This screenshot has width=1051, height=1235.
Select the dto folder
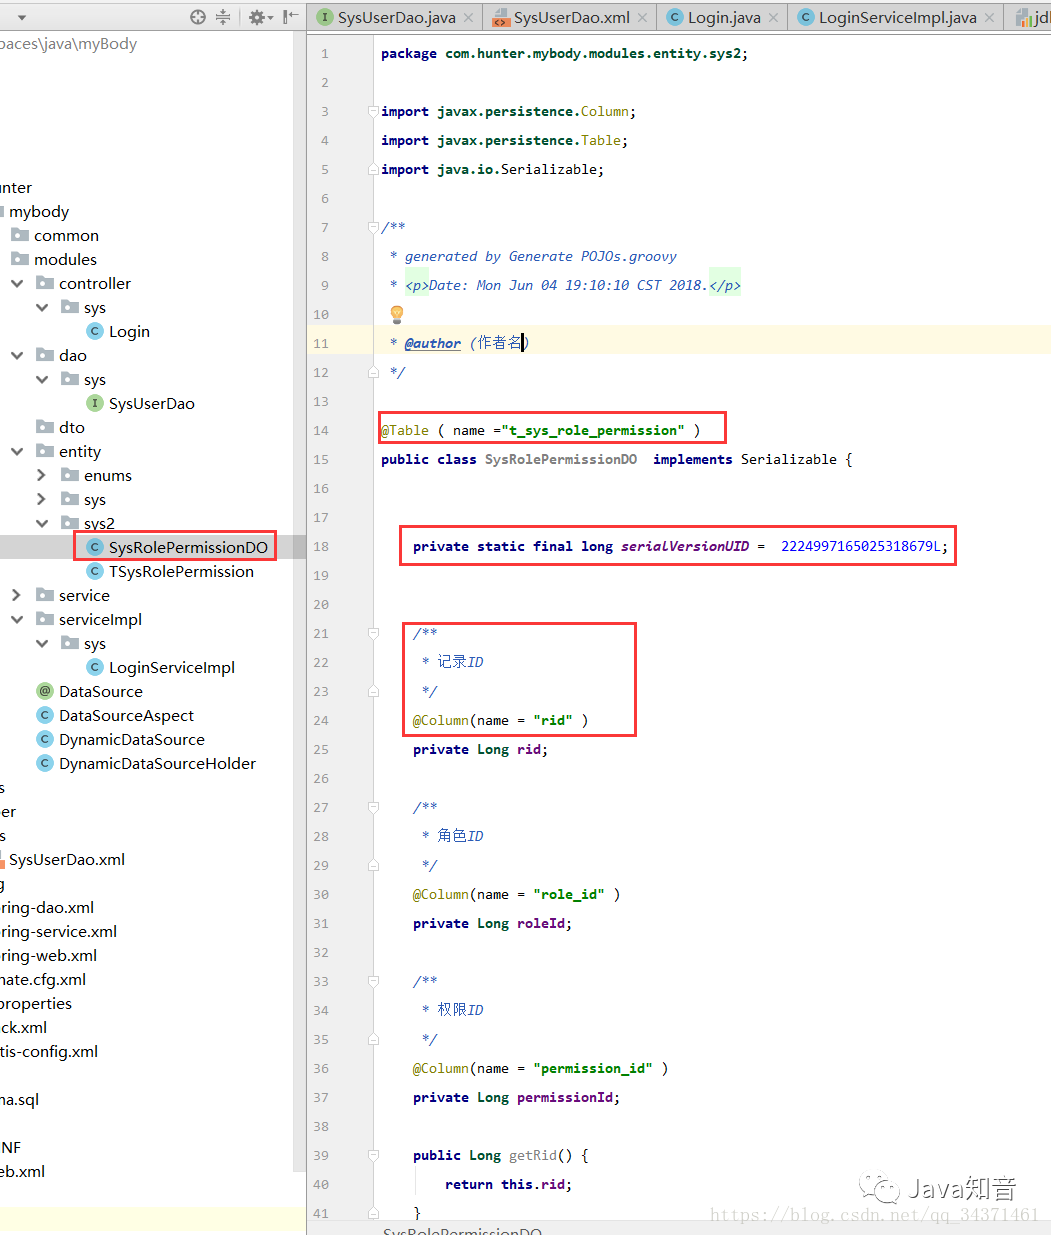pos(72,428)
